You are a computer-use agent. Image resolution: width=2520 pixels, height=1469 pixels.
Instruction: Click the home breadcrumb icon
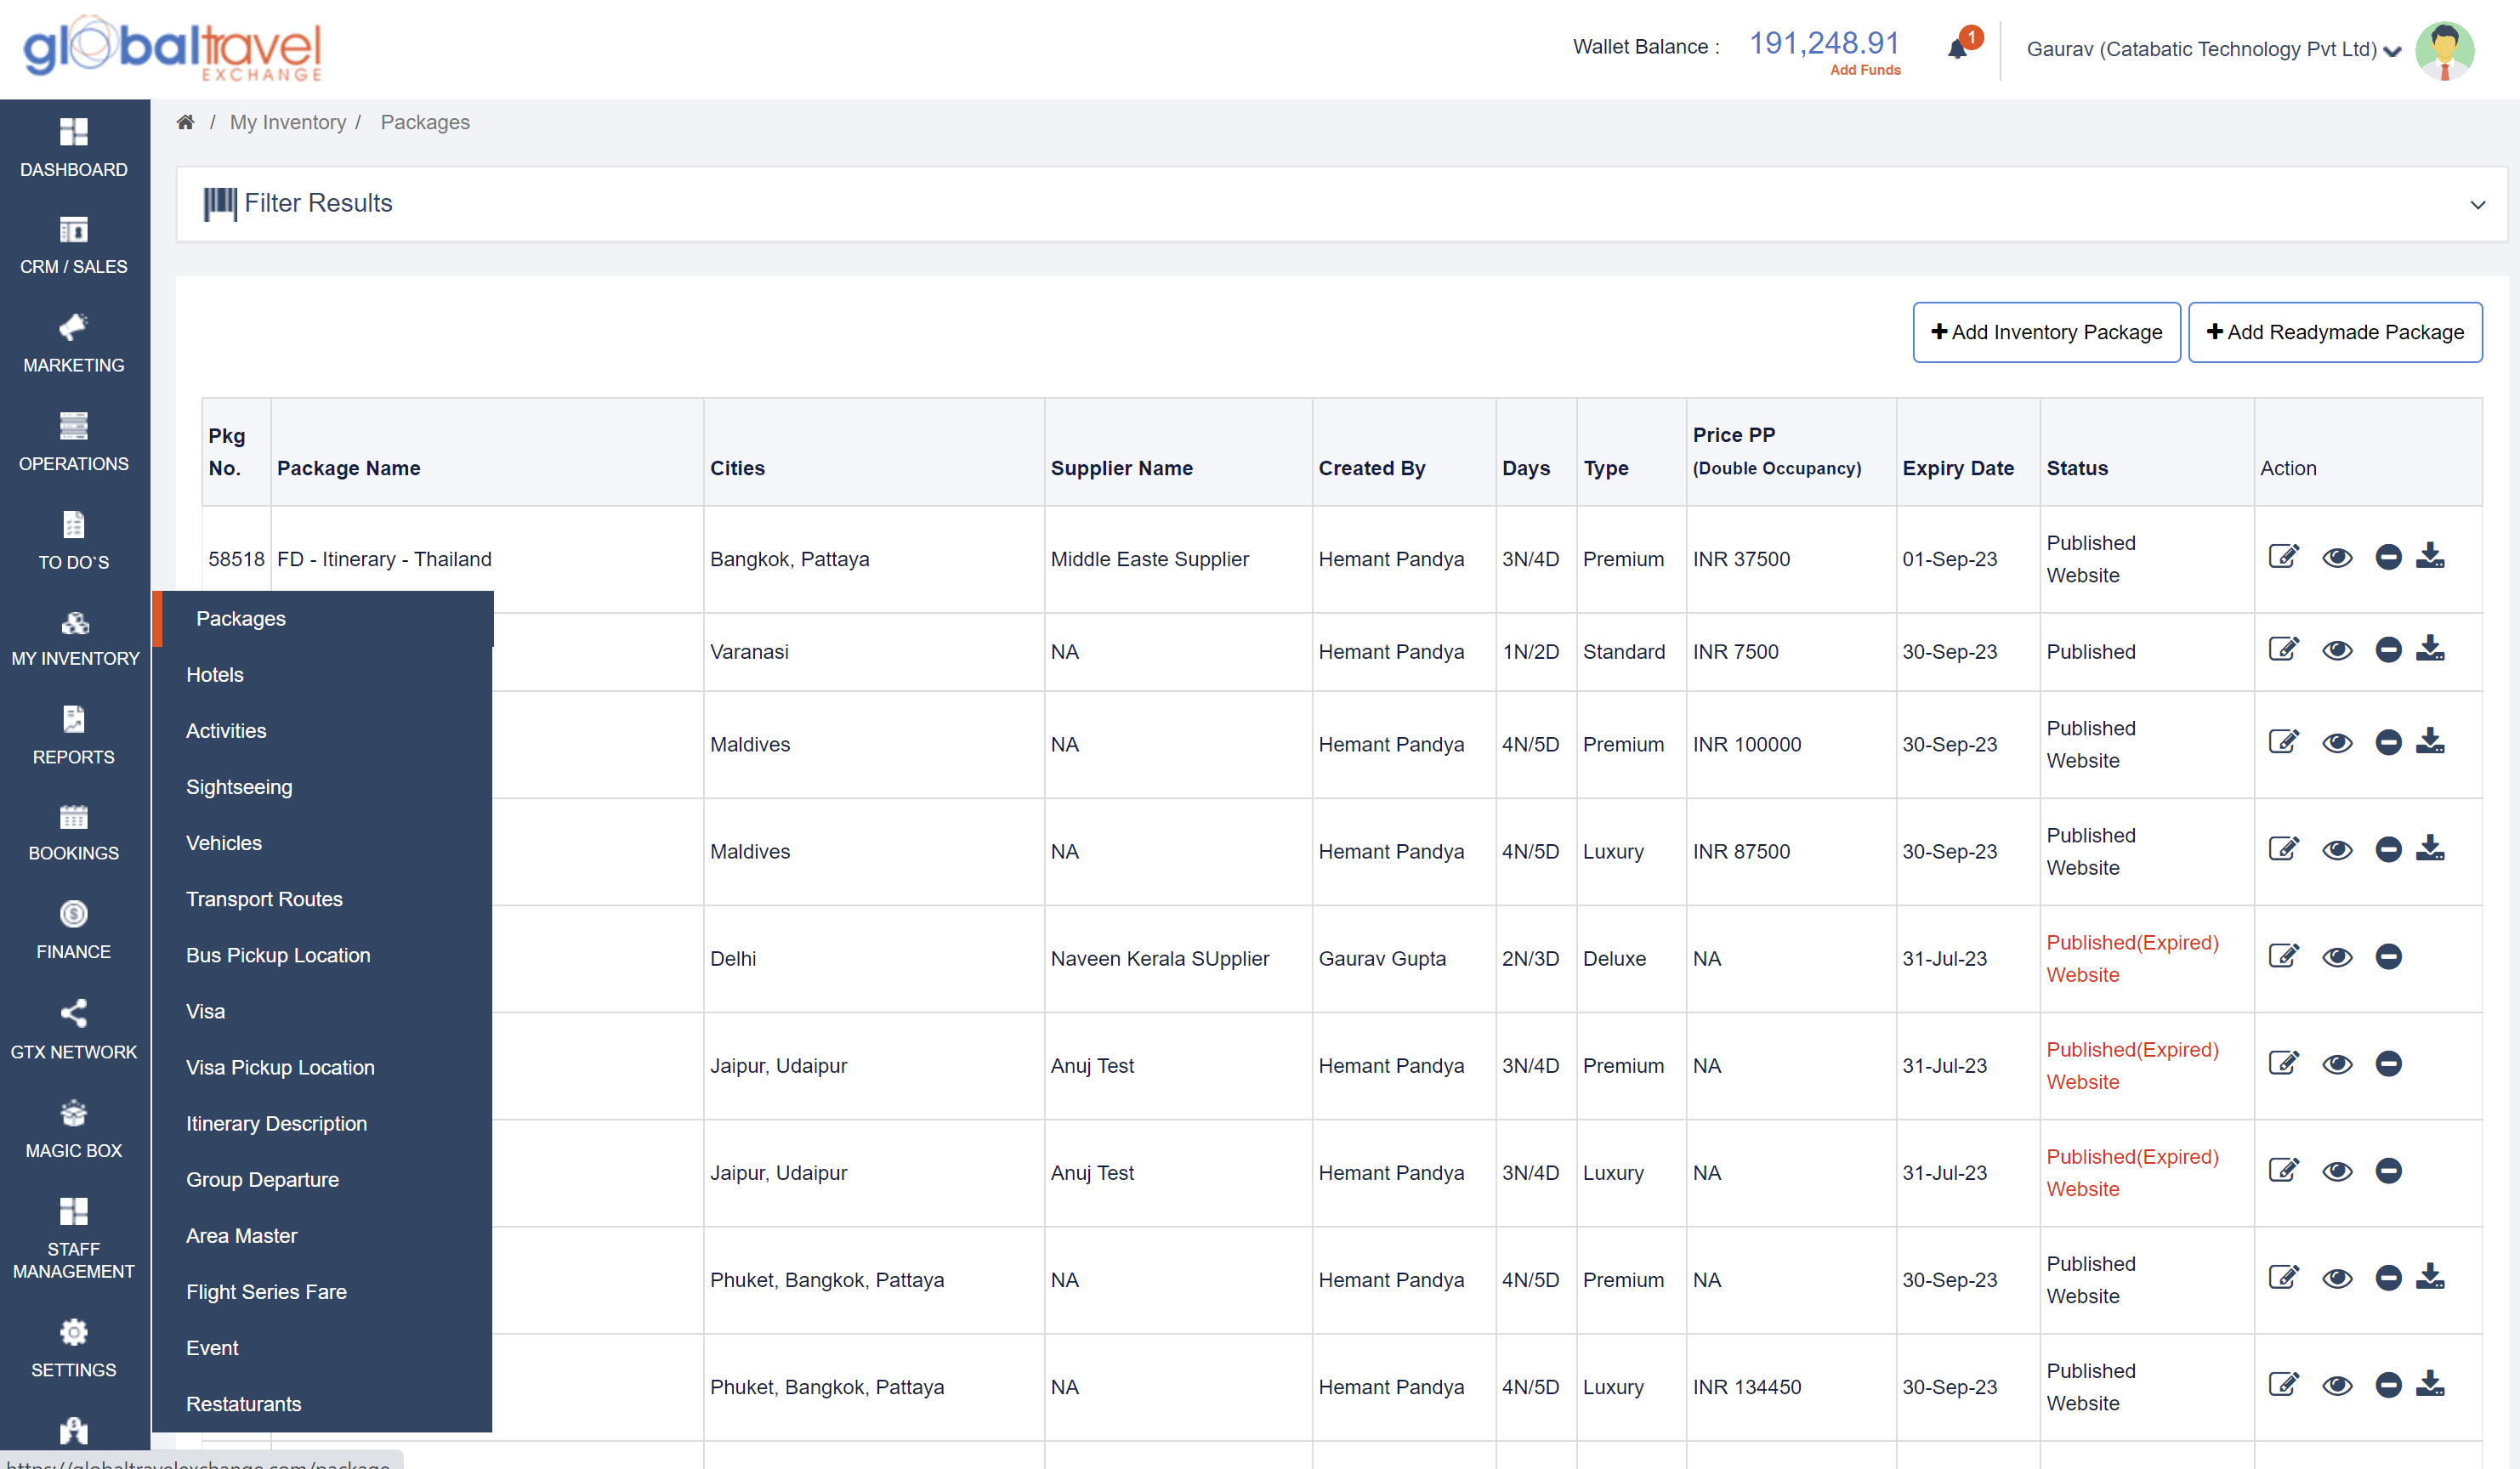pos(185,122)
